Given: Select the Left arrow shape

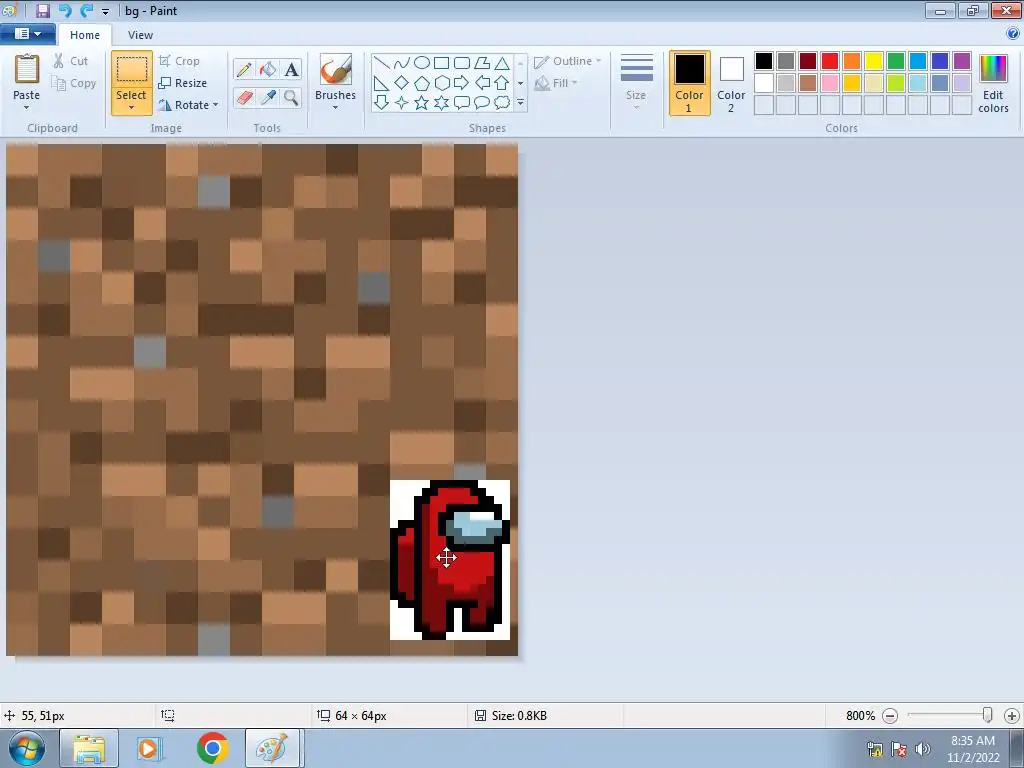Looking at the screenshot, I should [x=482, y=83].
